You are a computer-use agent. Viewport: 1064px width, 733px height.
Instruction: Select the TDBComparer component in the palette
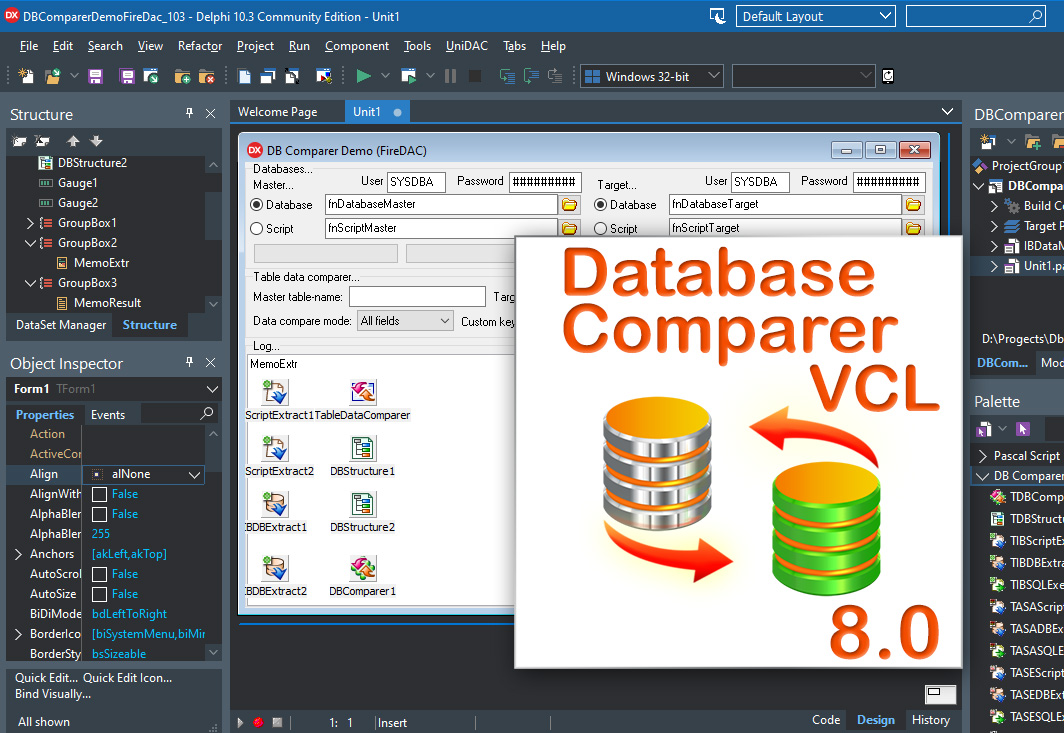[x=1018, y=497]
